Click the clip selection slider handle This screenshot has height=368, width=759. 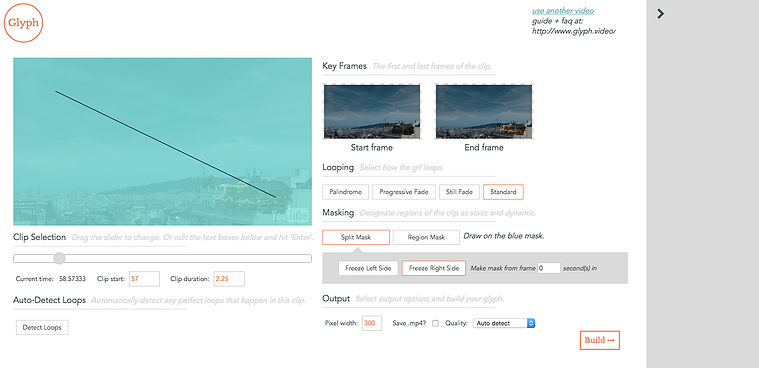click(x=59, y=258)
